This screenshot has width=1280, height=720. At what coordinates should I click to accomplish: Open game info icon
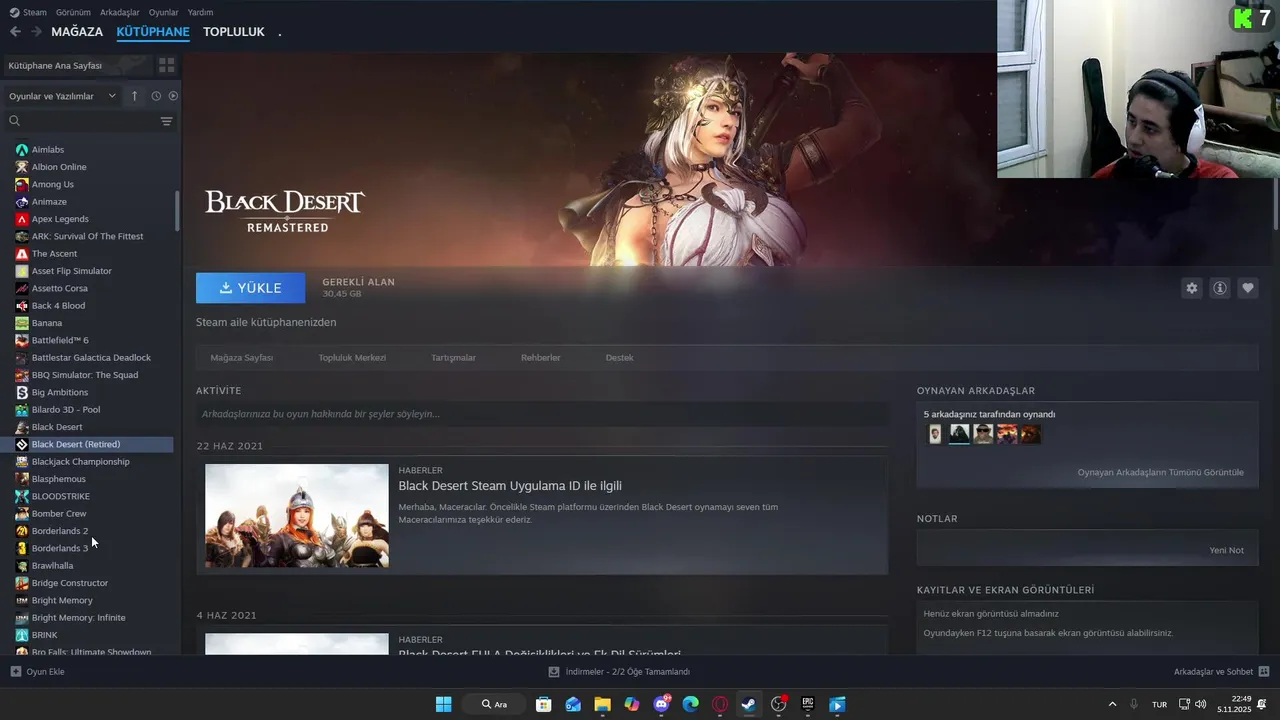1220,288
